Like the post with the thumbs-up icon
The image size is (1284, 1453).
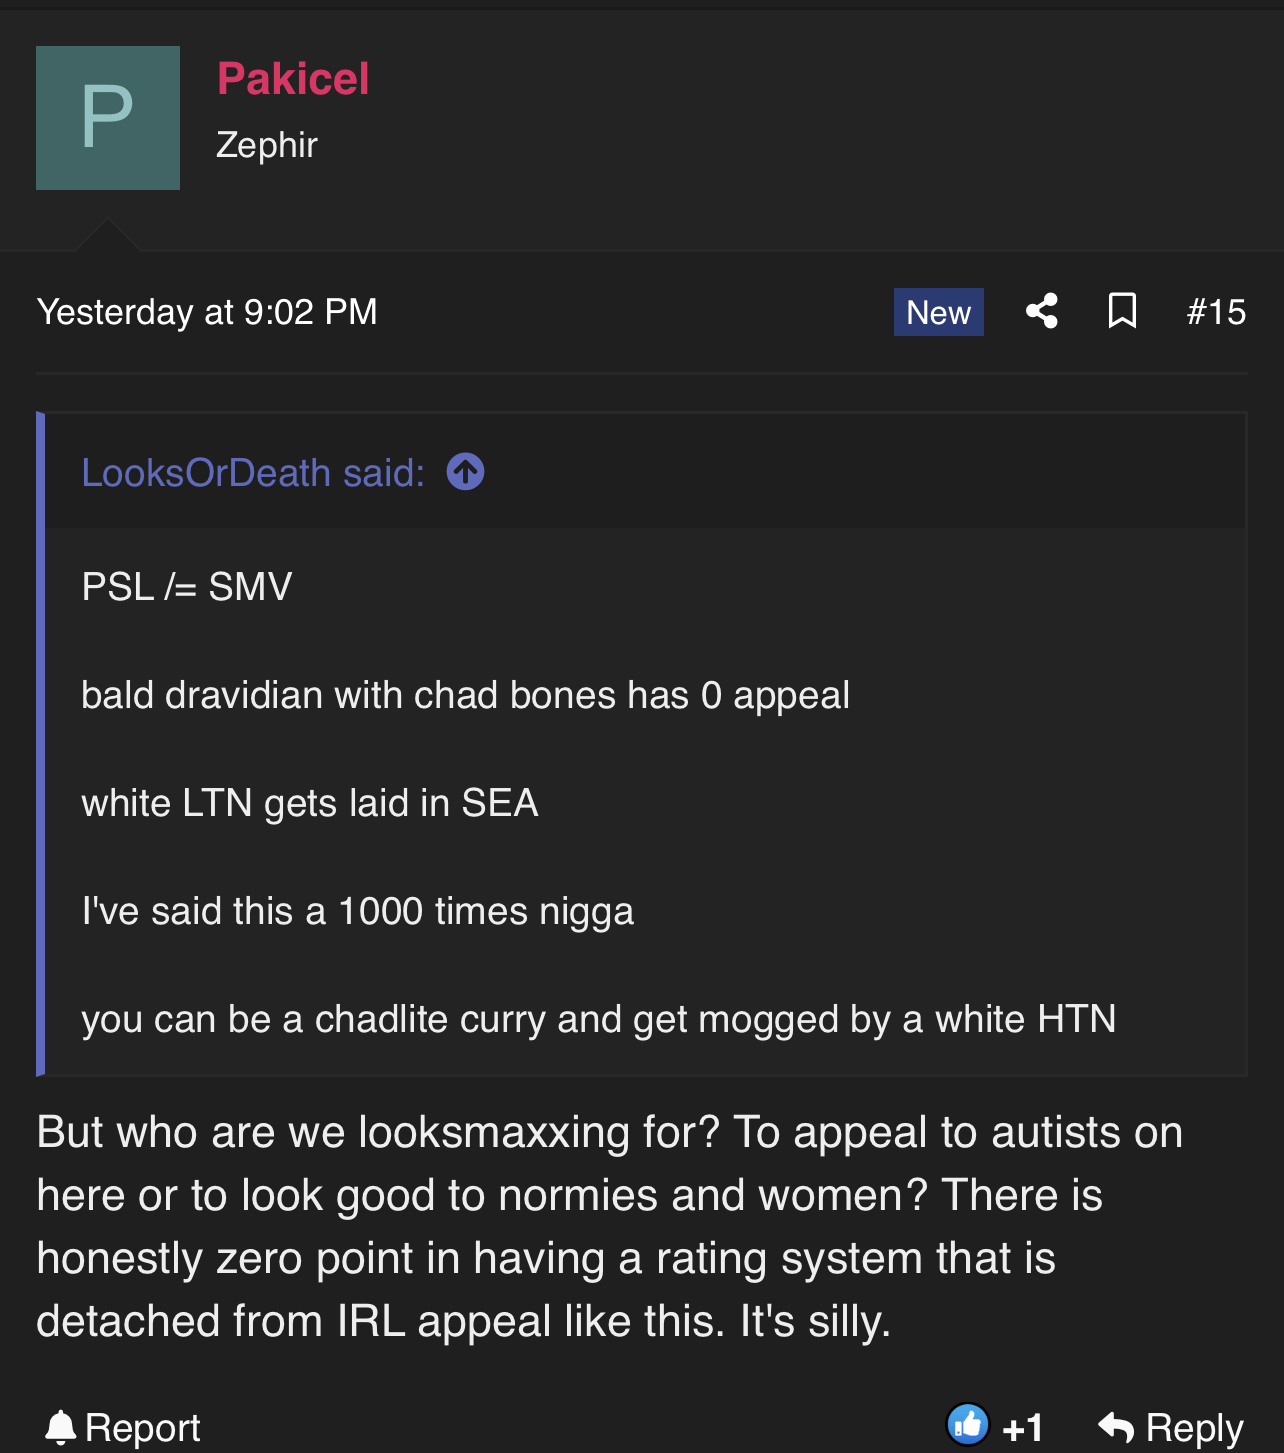coord(968,1425)
